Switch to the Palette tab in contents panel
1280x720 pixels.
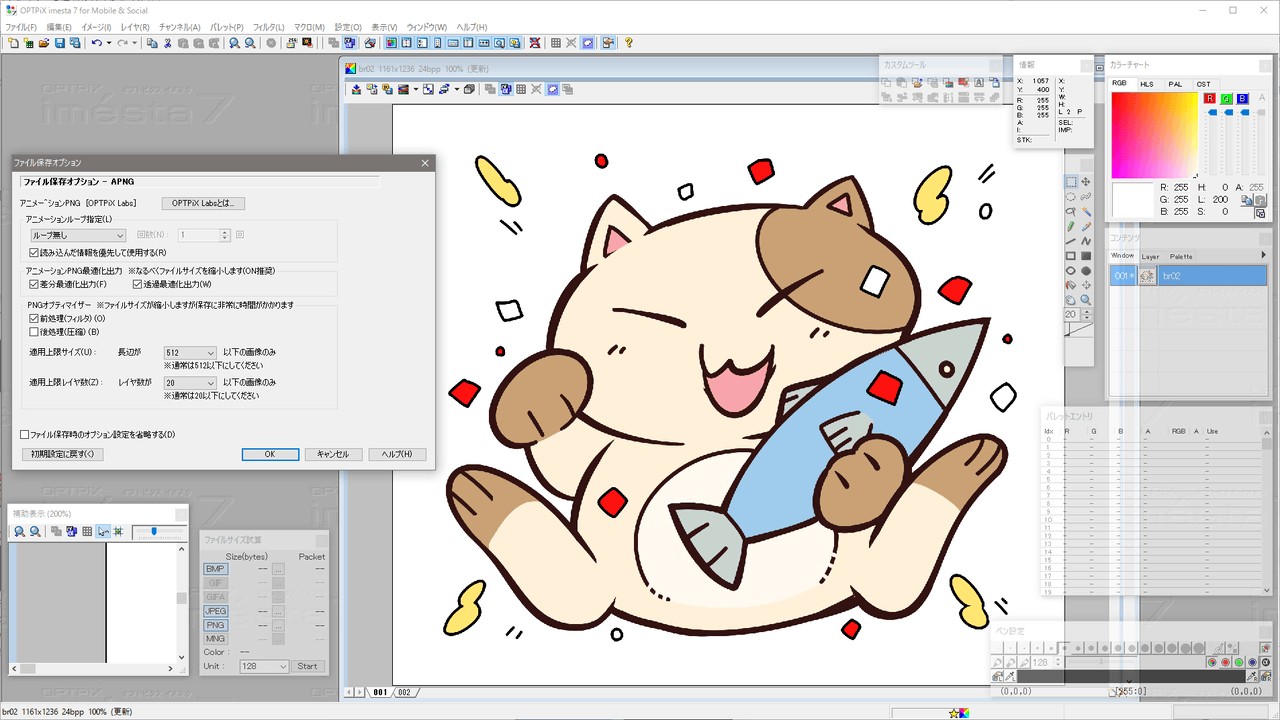point(1181,256)
